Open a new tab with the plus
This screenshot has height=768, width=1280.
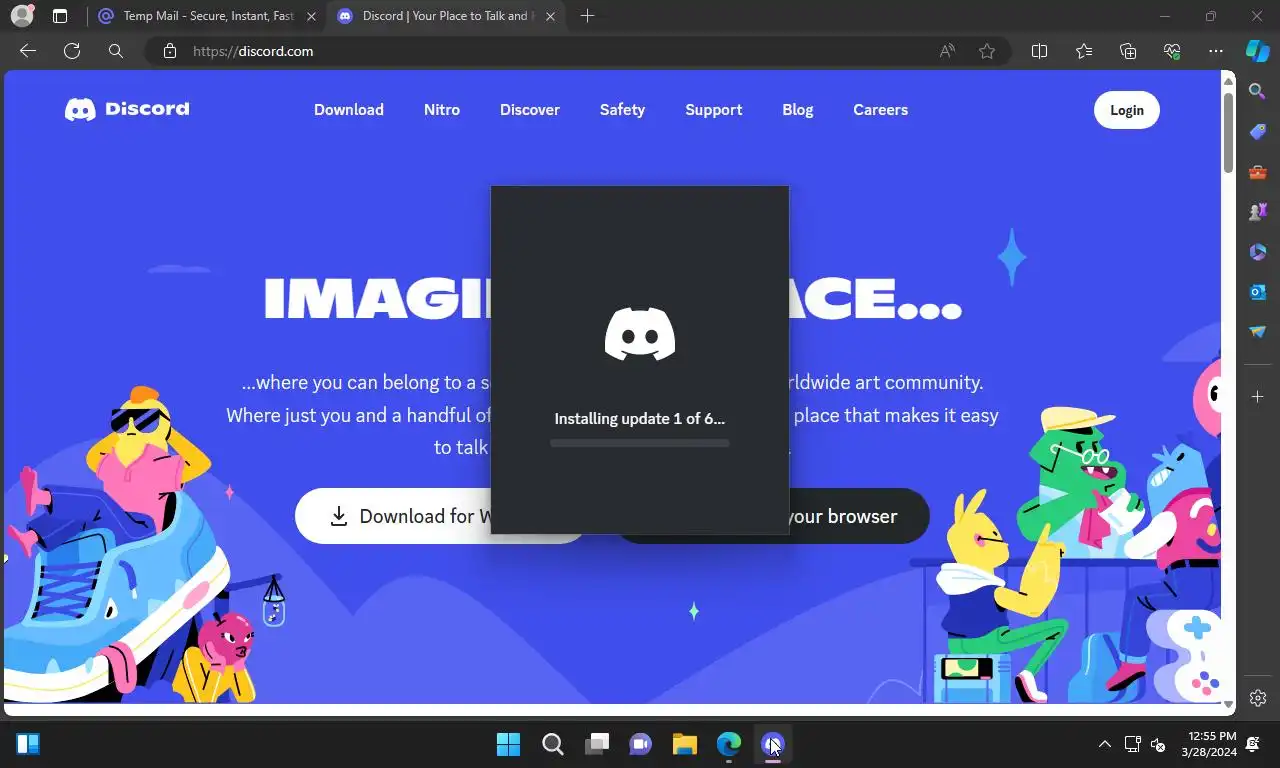[587, 16]
